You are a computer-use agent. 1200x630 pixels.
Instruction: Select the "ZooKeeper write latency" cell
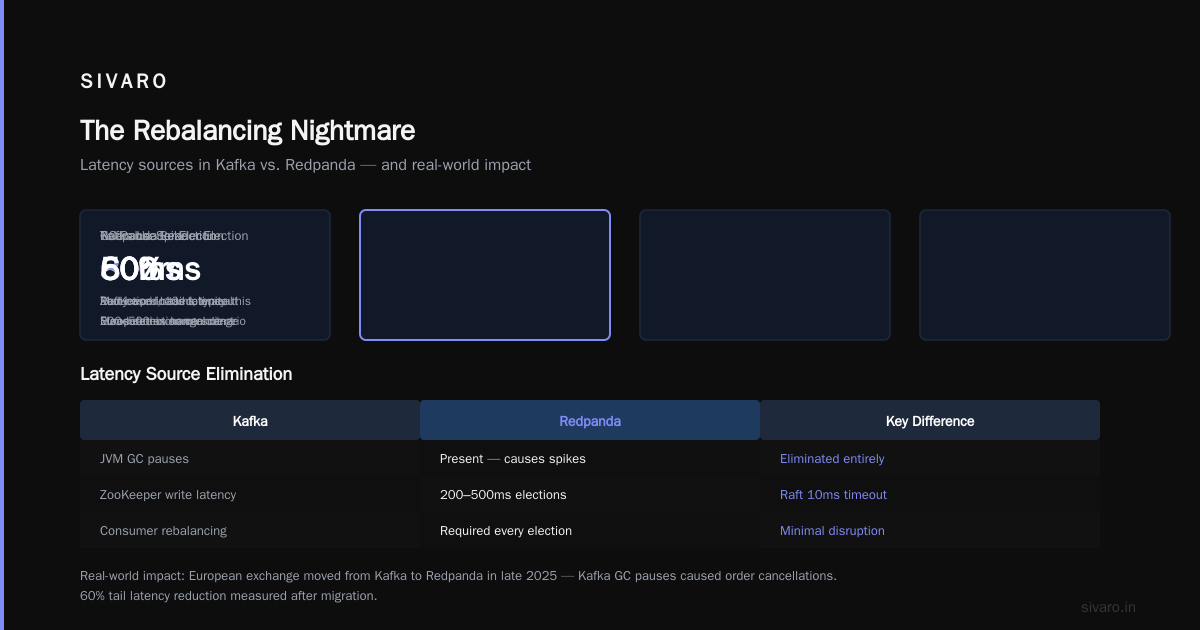pos(250,495)
